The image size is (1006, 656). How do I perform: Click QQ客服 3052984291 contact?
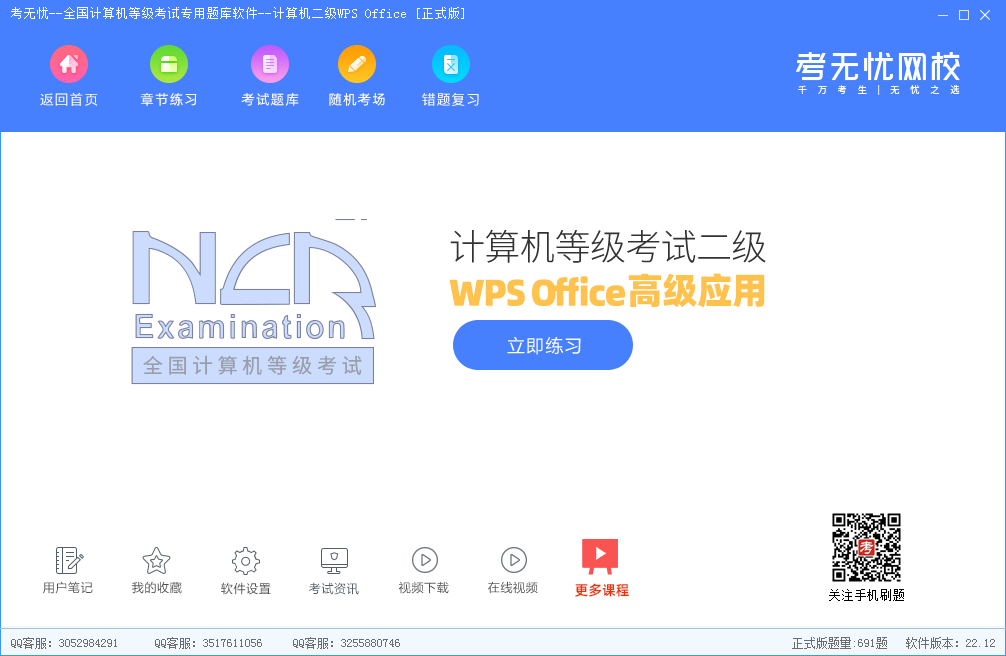point(64,643)
